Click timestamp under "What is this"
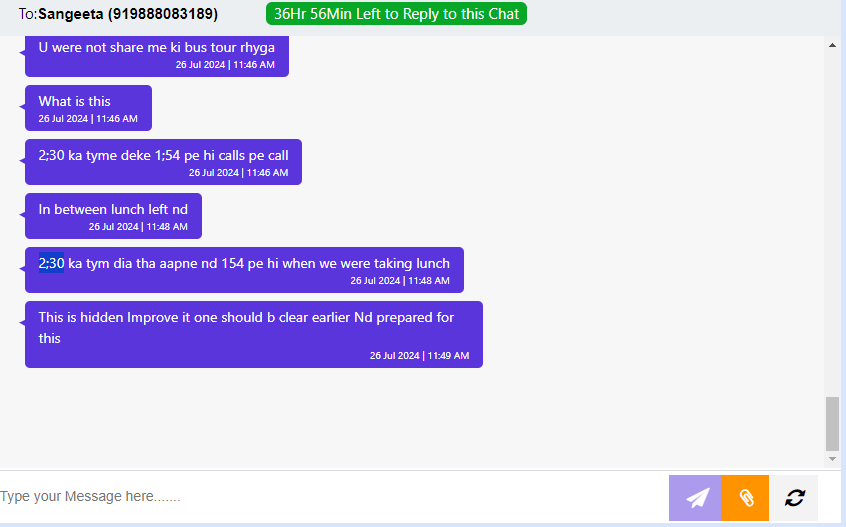 (x=88, y=119)
